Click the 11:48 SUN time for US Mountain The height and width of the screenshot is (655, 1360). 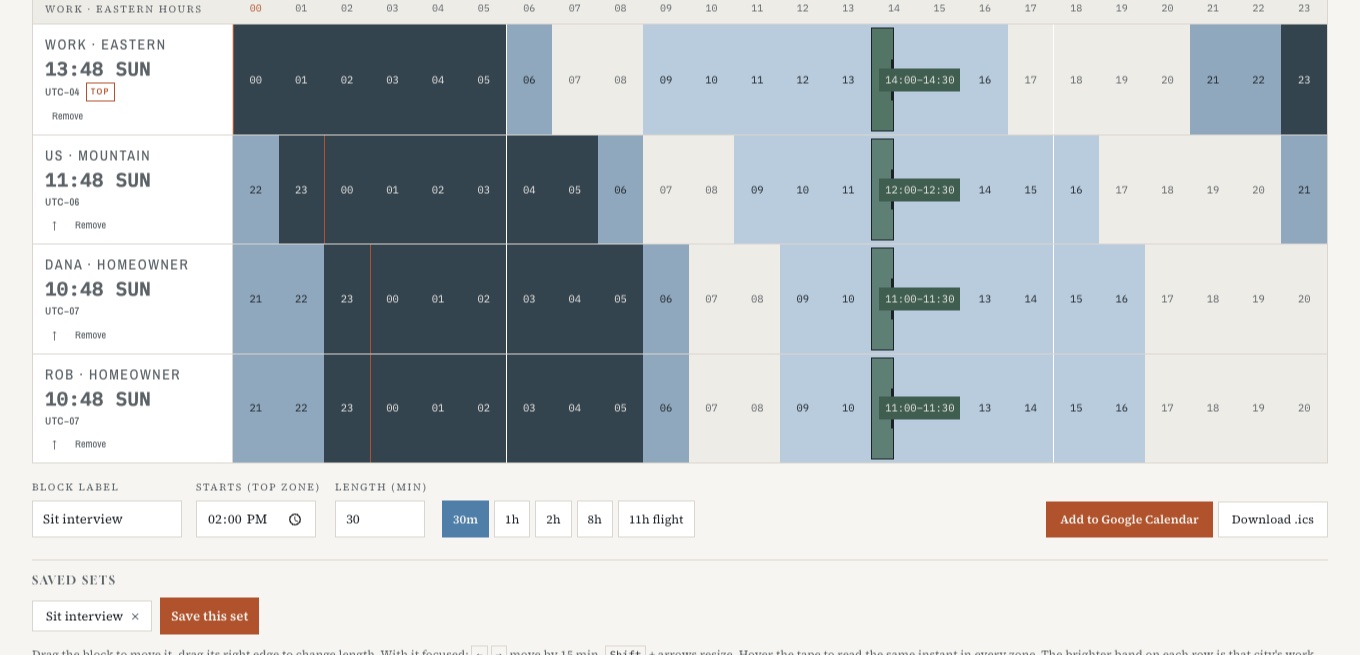[98, 181]
